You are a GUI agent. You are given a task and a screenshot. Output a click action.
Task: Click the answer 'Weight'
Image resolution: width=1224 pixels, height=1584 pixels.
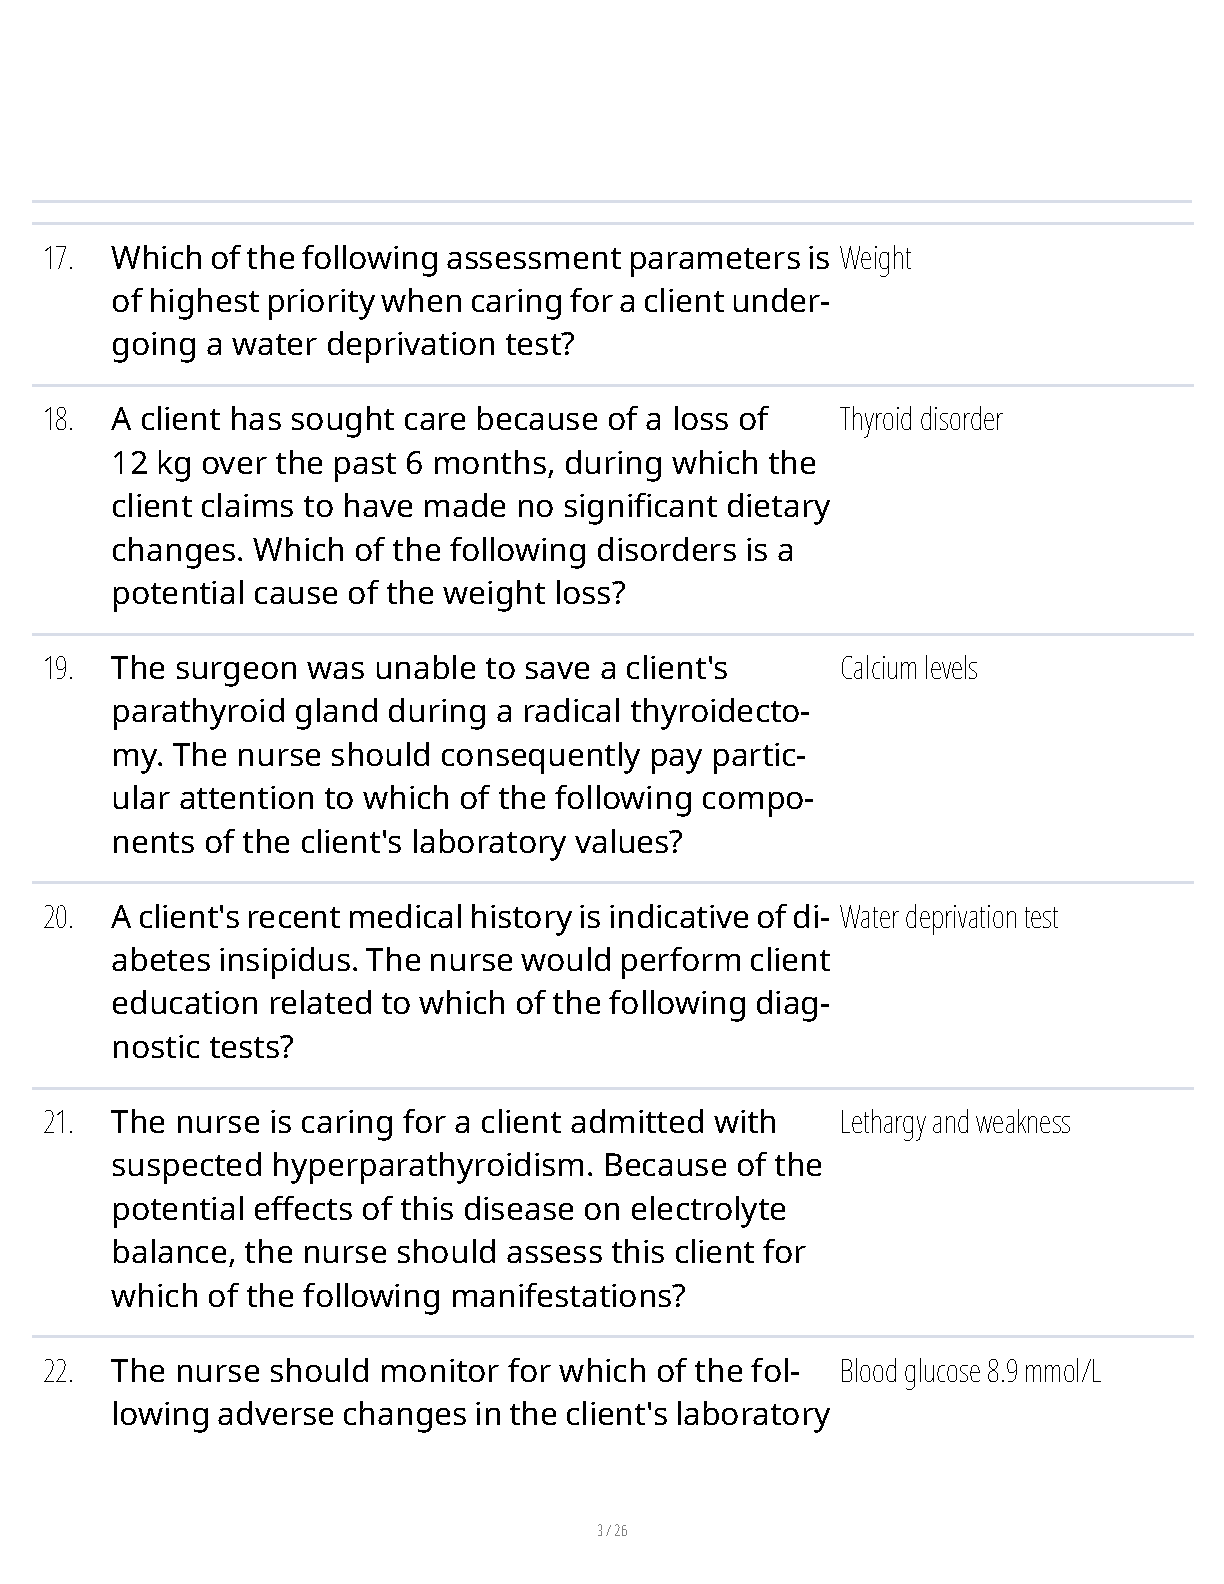pyautogui.click(x=875, y=259)
